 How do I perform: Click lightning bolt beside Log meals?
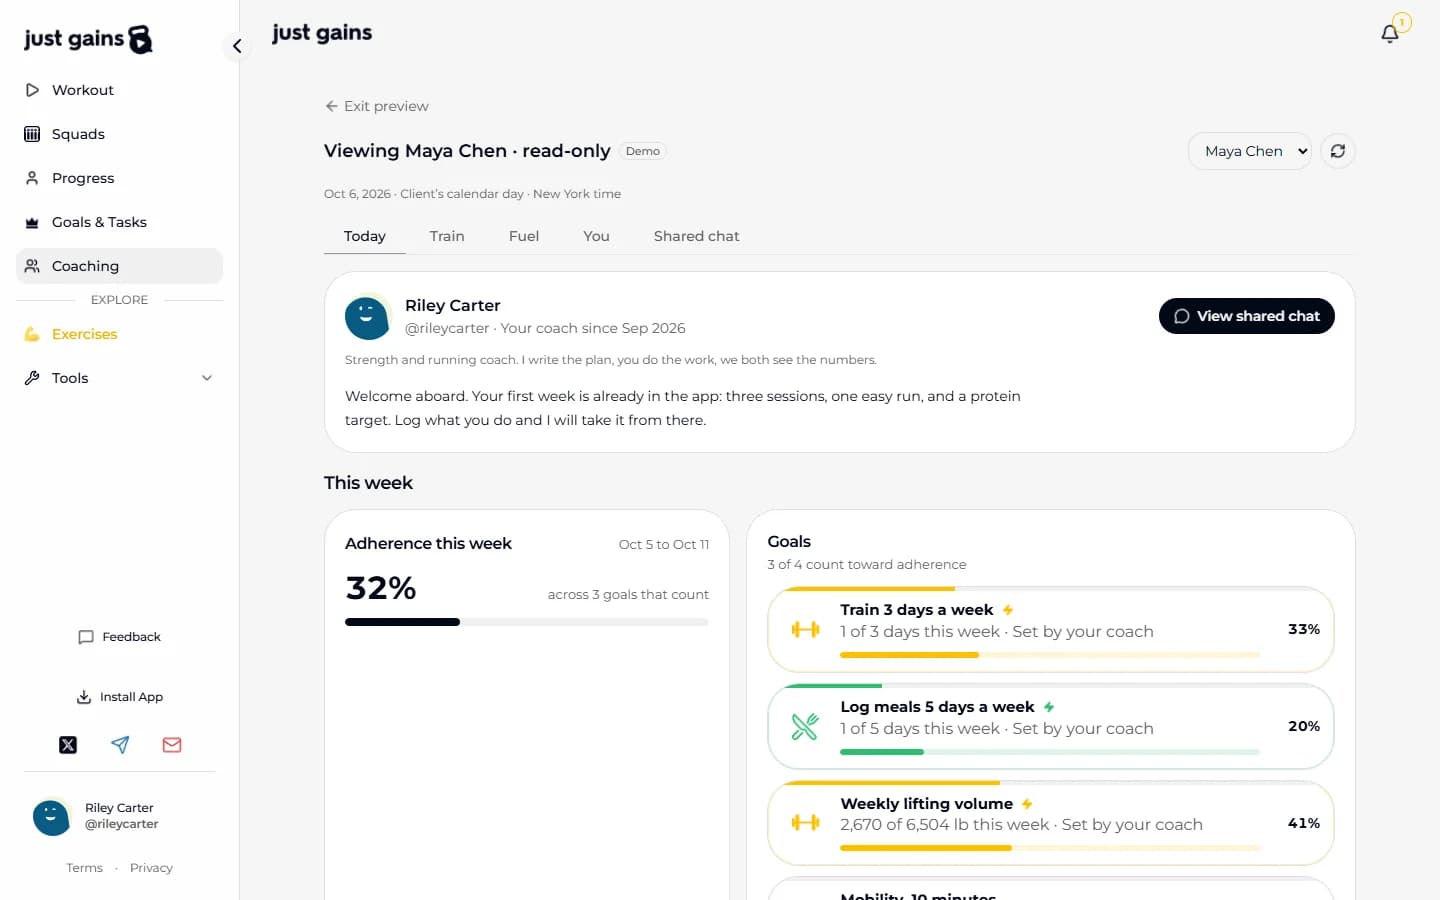tap(1049, 707)
